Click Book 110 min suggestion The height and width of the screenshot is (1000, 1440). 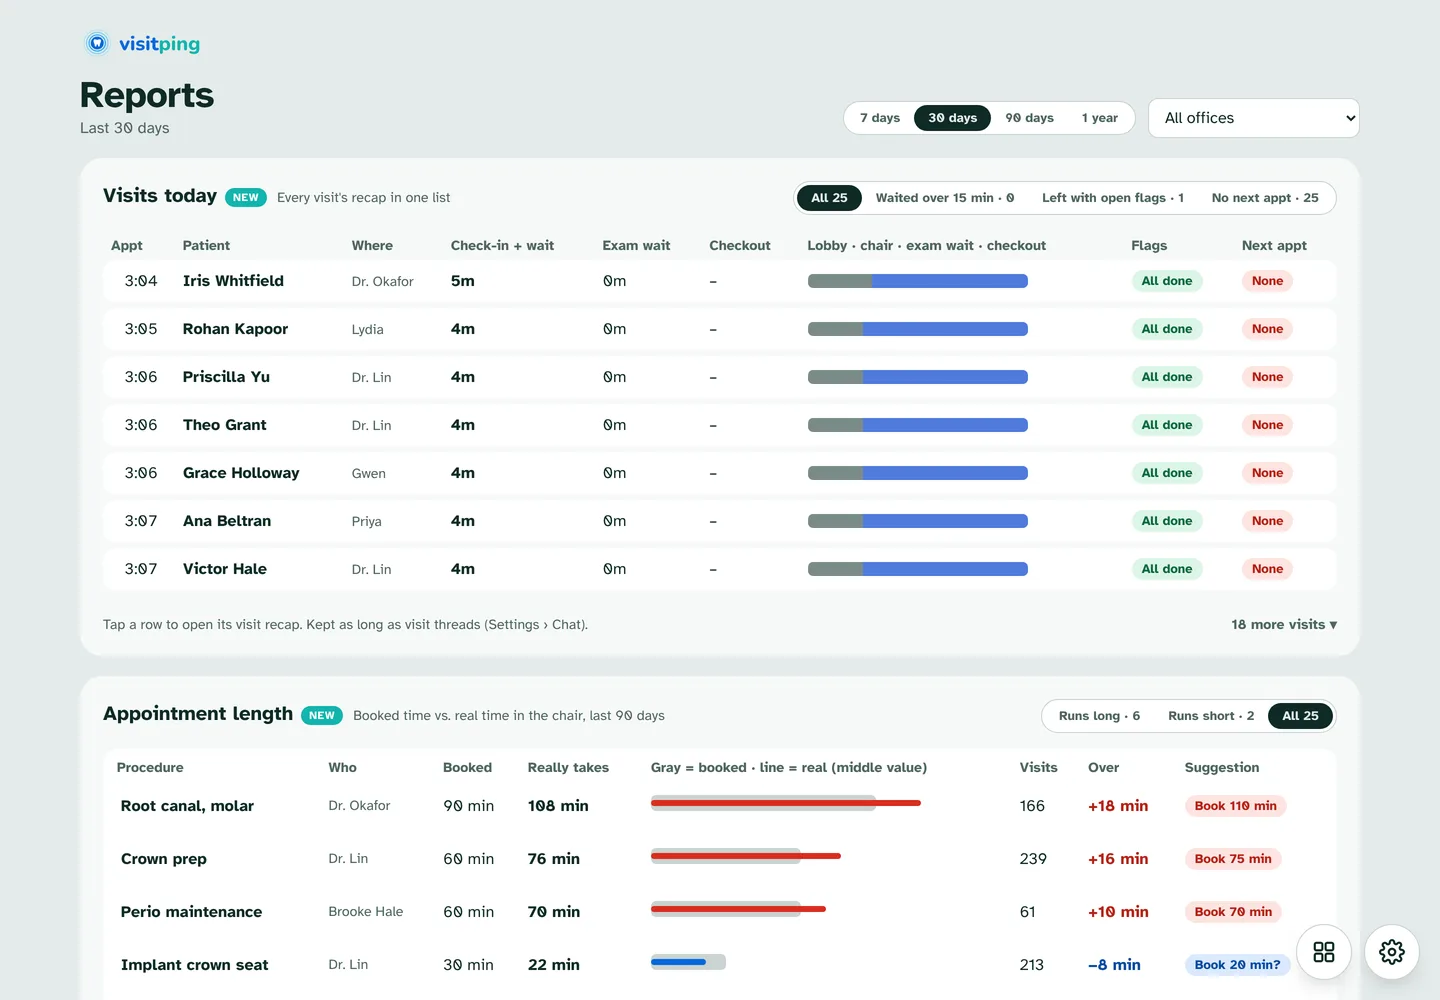tap(1235, 806)
